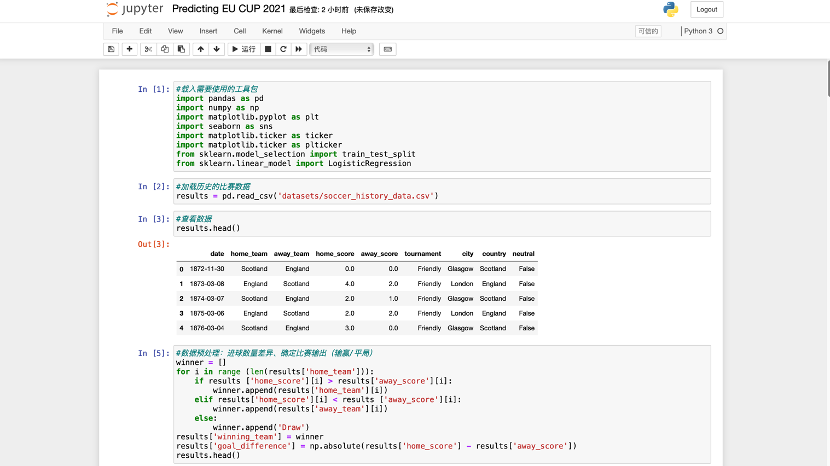Restart the kernel with circular arrow
830x466 pixels.
pos(283,49)
